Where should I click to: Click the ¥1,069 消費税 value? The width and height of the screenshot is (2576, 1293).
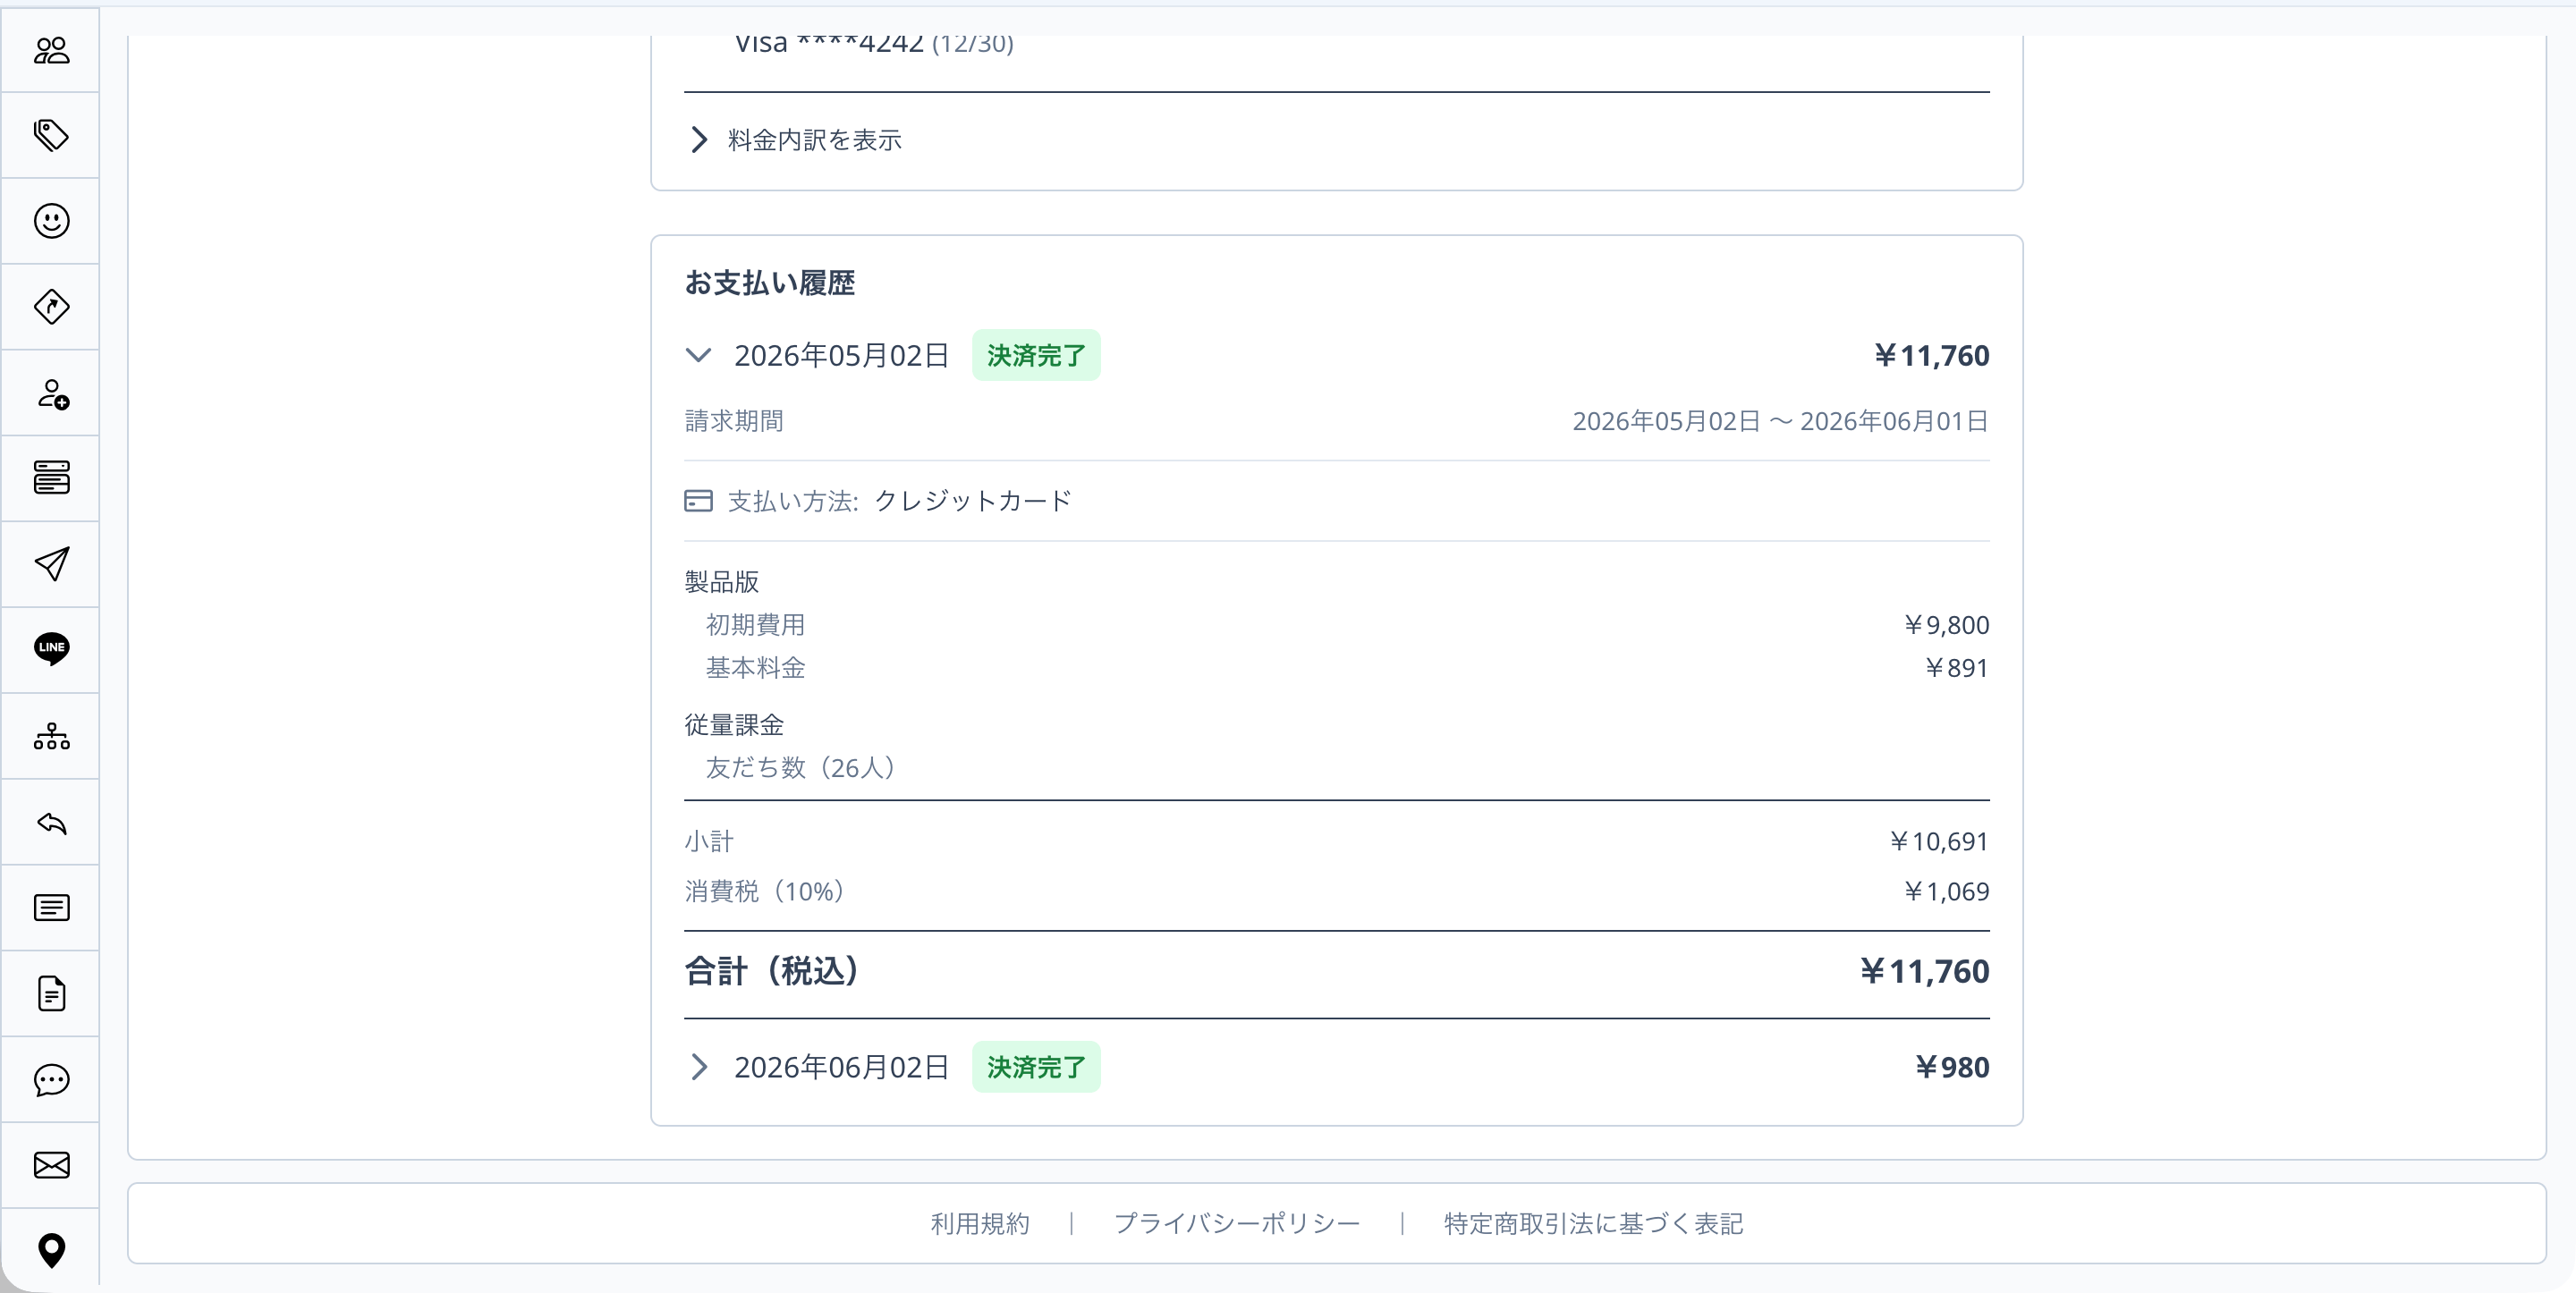(1946, 892)
